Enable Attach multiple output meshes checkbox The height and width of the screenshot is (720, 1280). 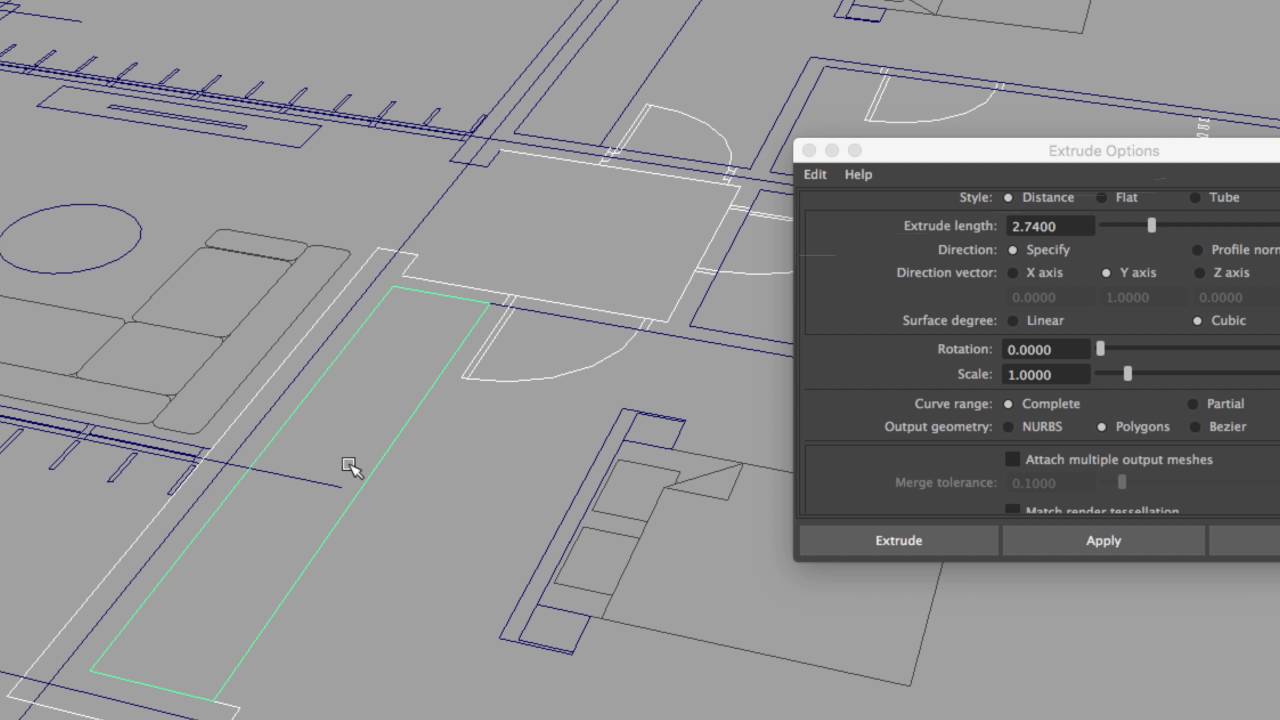click(x=1013, y=459)
